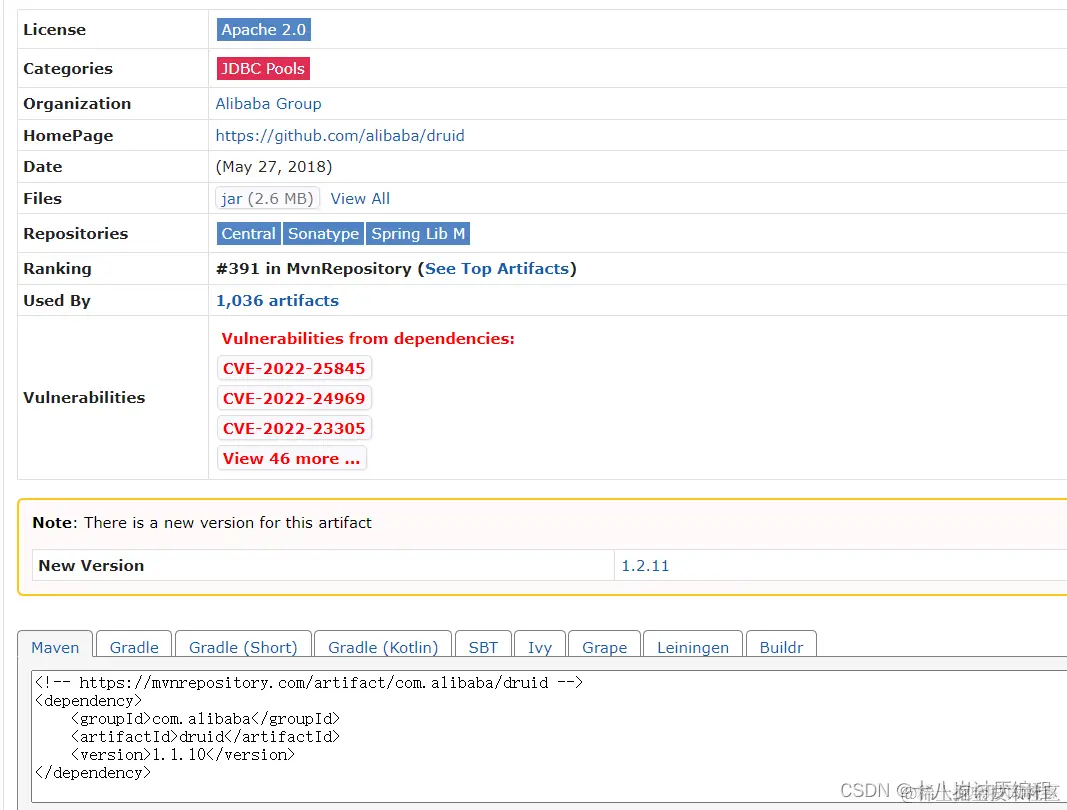Open CVE-2022-23305 details
Screen dimensions: 1067x810
click(x=294, y=427)
